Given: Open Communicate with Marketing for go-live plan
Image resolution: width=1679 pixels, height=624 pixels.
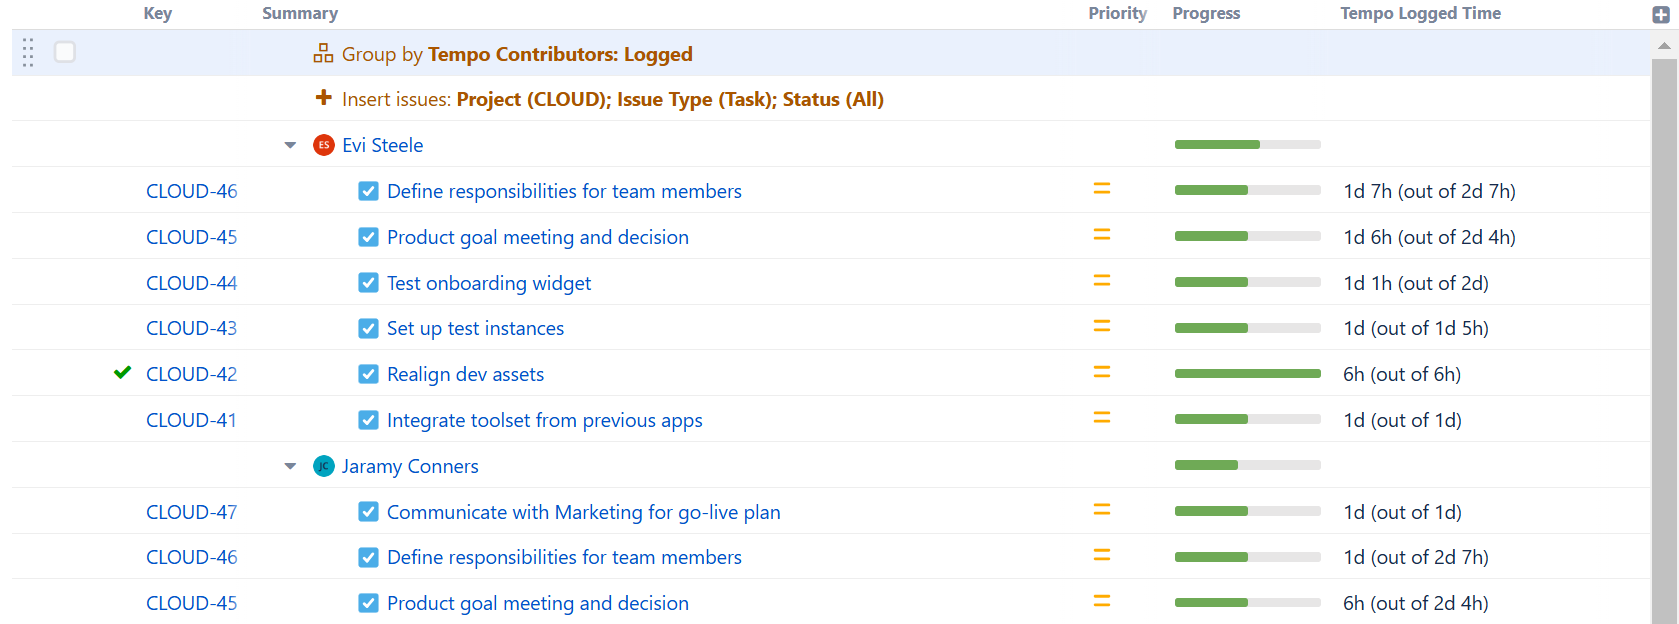Looking at the screenshot, I should tap(583, 512).
